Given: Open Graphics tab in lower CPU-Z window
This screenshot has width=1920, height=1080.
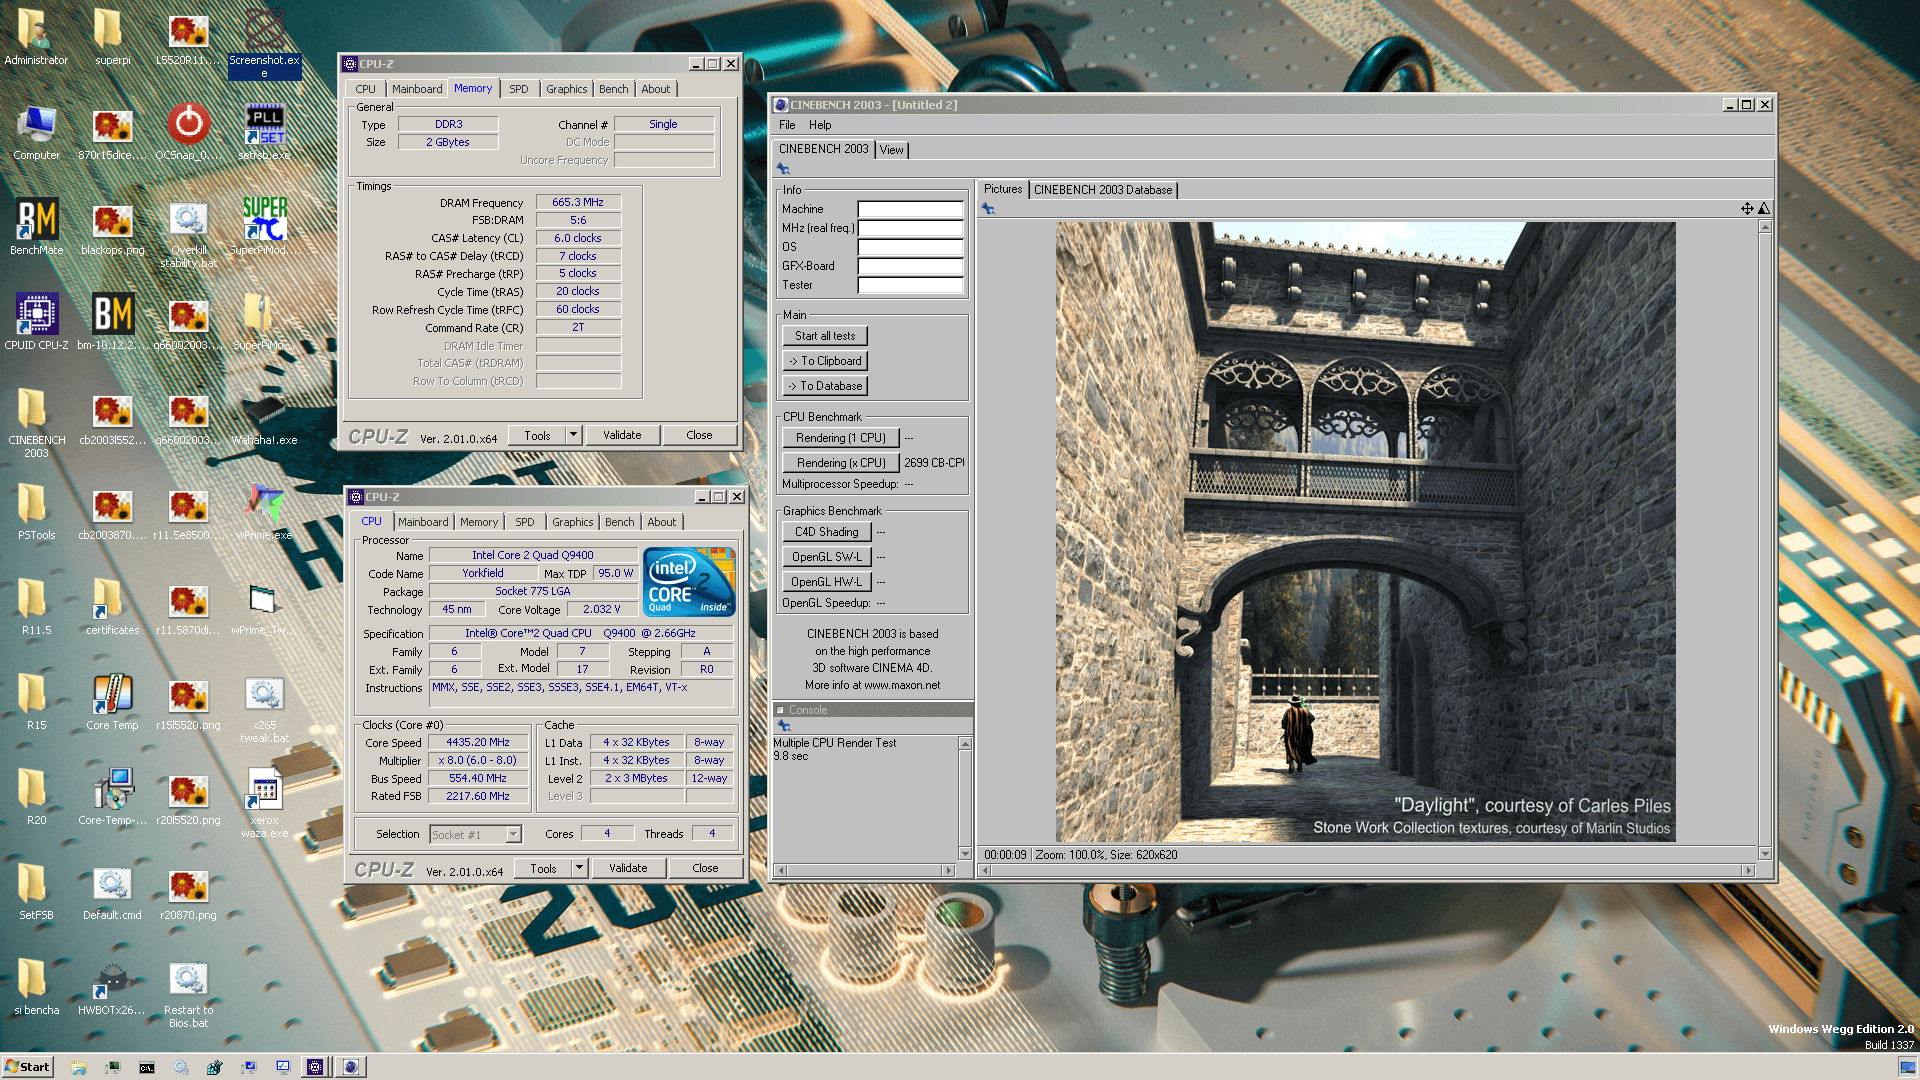Looking at the screenshot, I should click(572, 522).
